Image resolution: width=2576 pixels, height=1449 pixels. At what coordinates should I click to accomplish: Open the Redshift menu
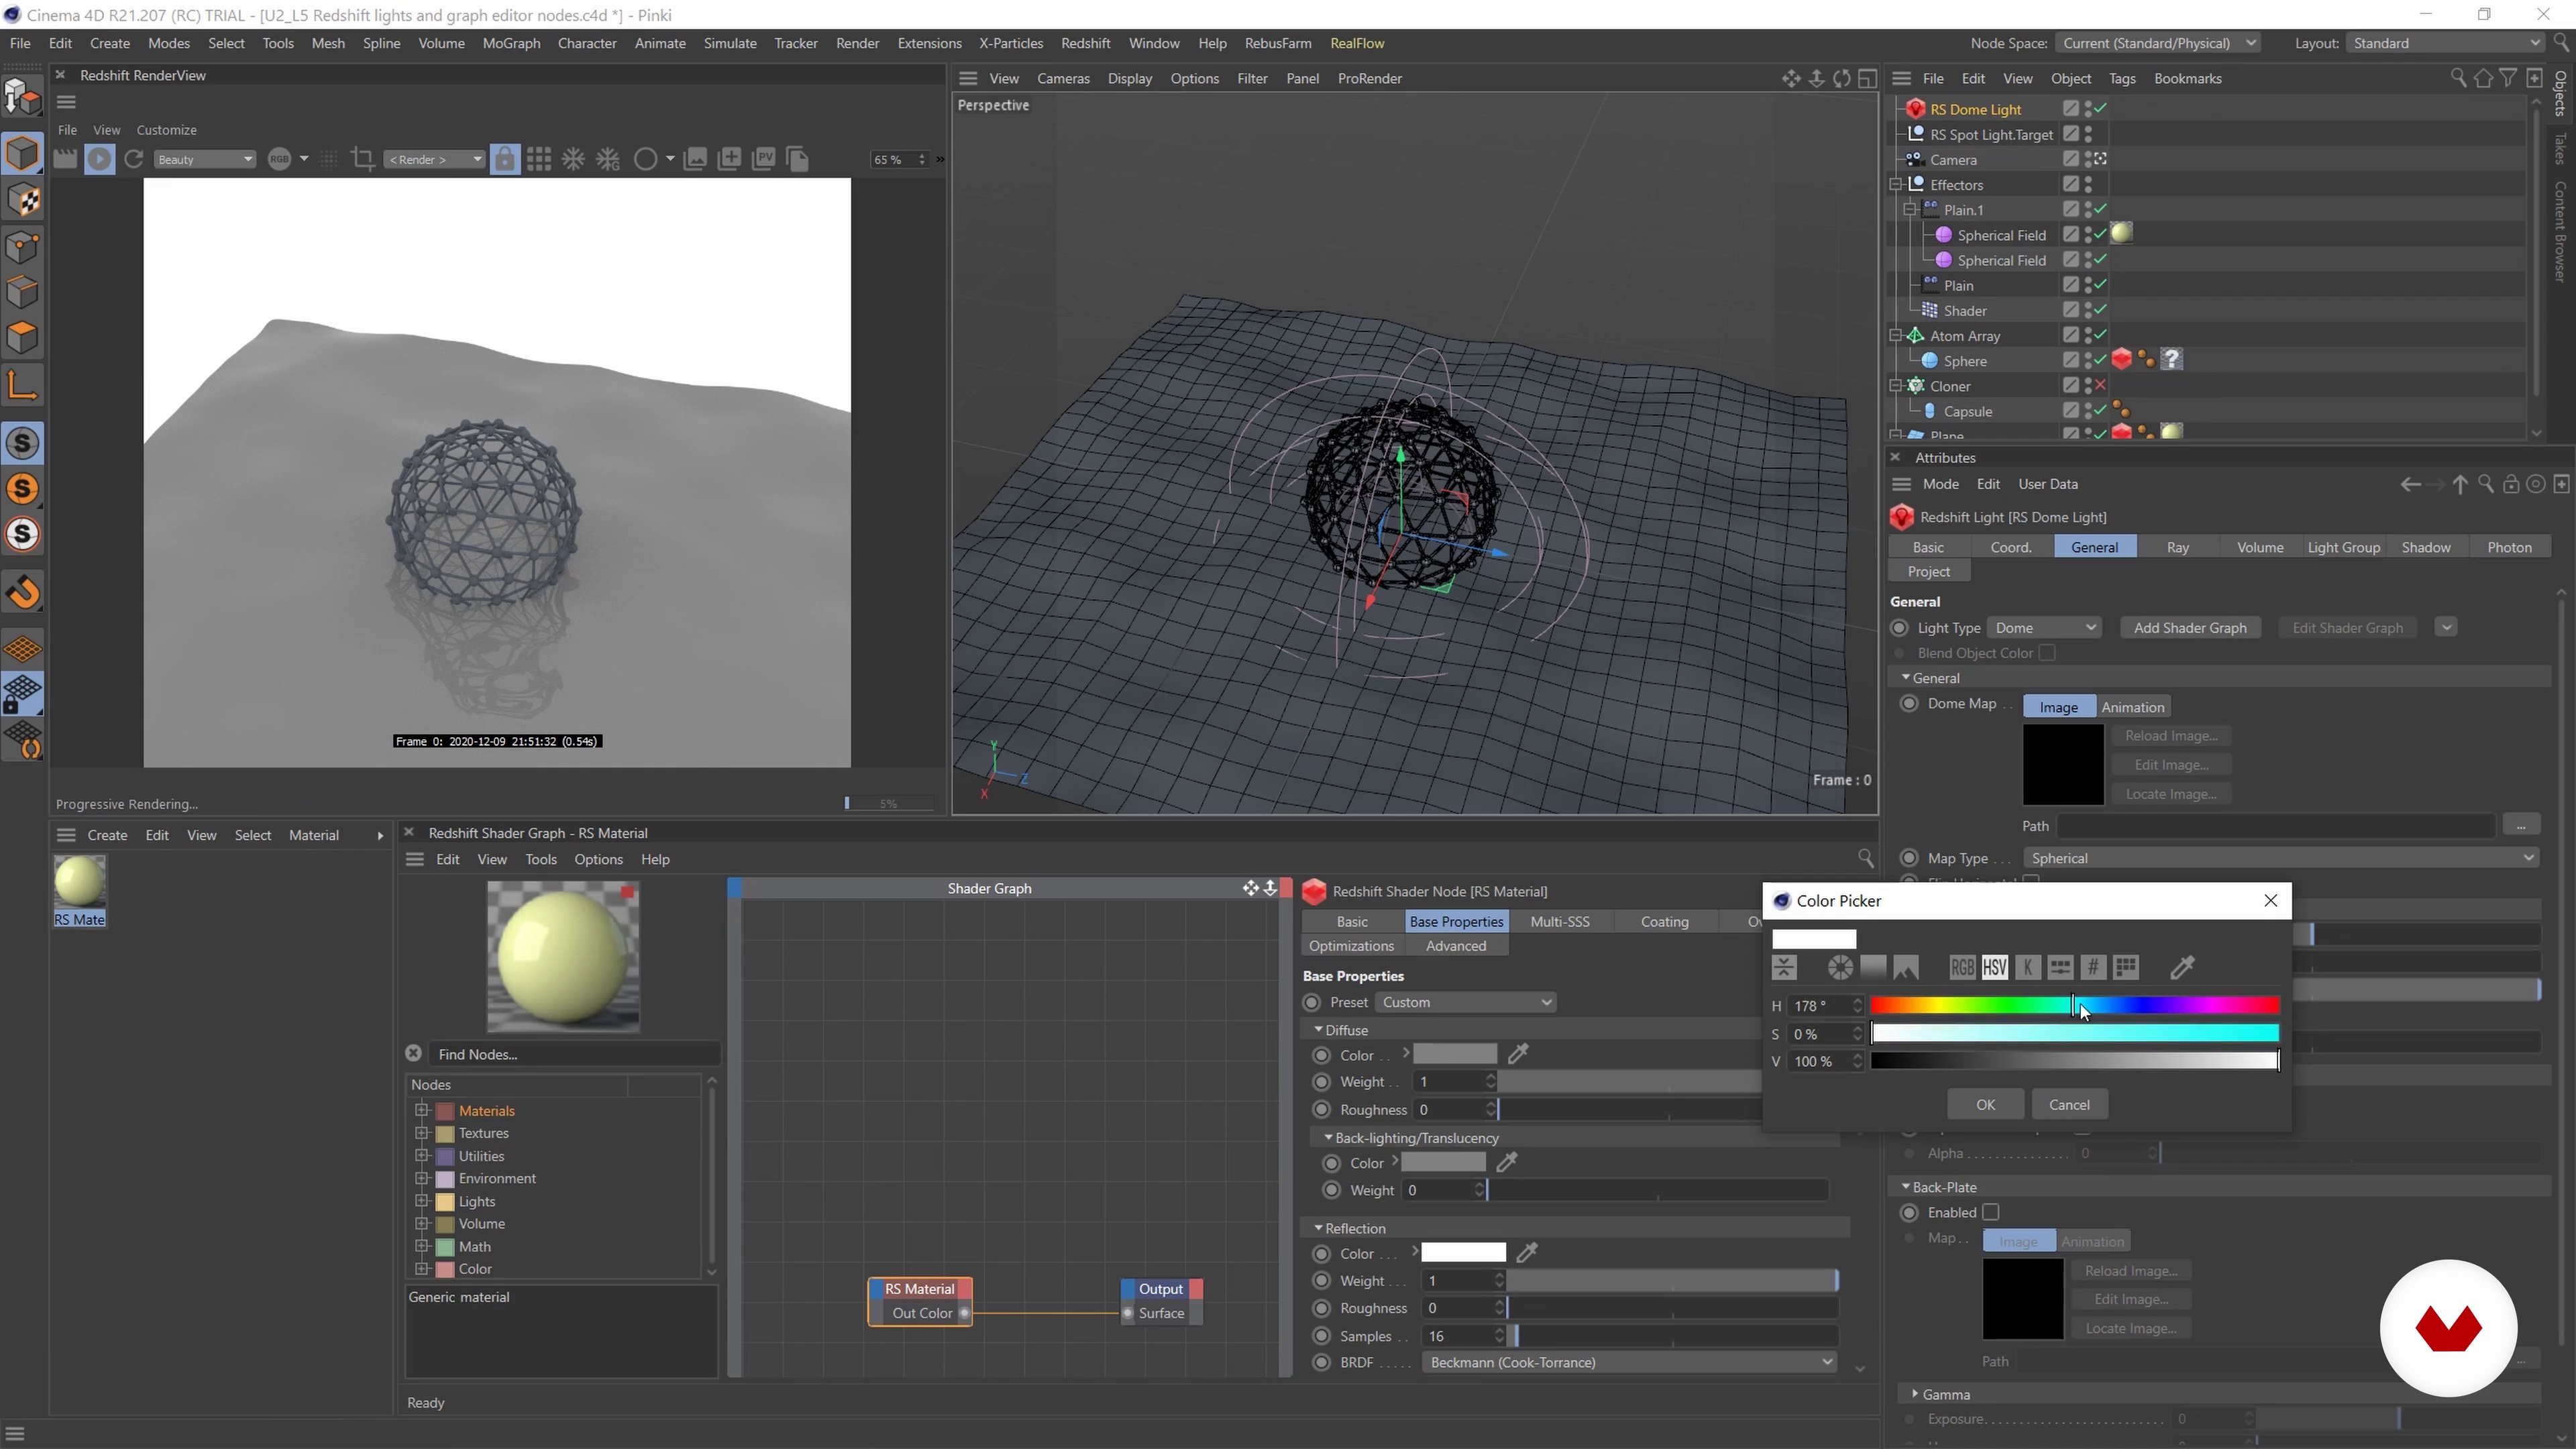(1085, 43)
